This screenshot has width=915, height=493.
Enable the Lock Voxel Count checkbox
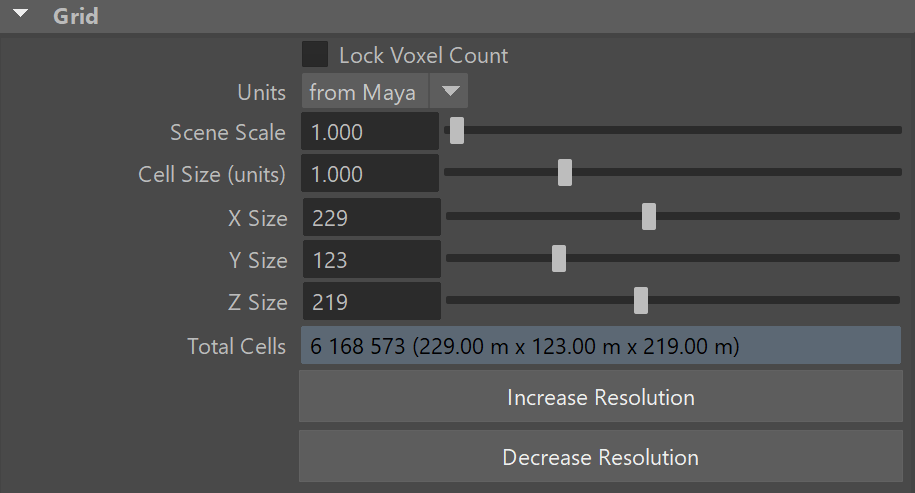click(315, 54)
